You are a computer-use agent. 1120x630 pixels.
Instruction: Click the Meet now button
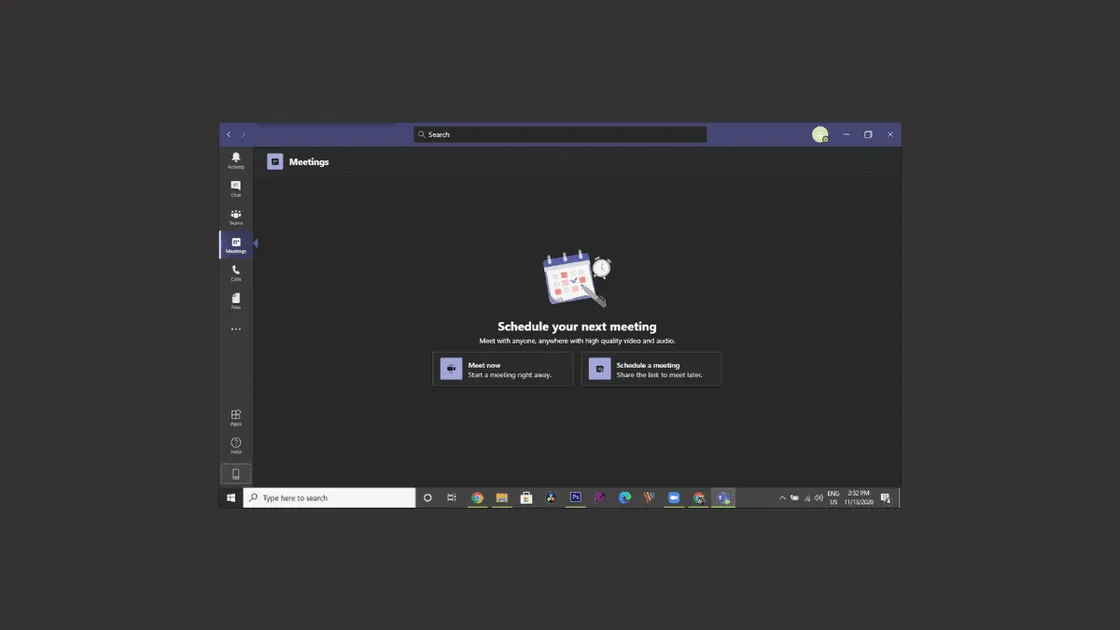503,368
